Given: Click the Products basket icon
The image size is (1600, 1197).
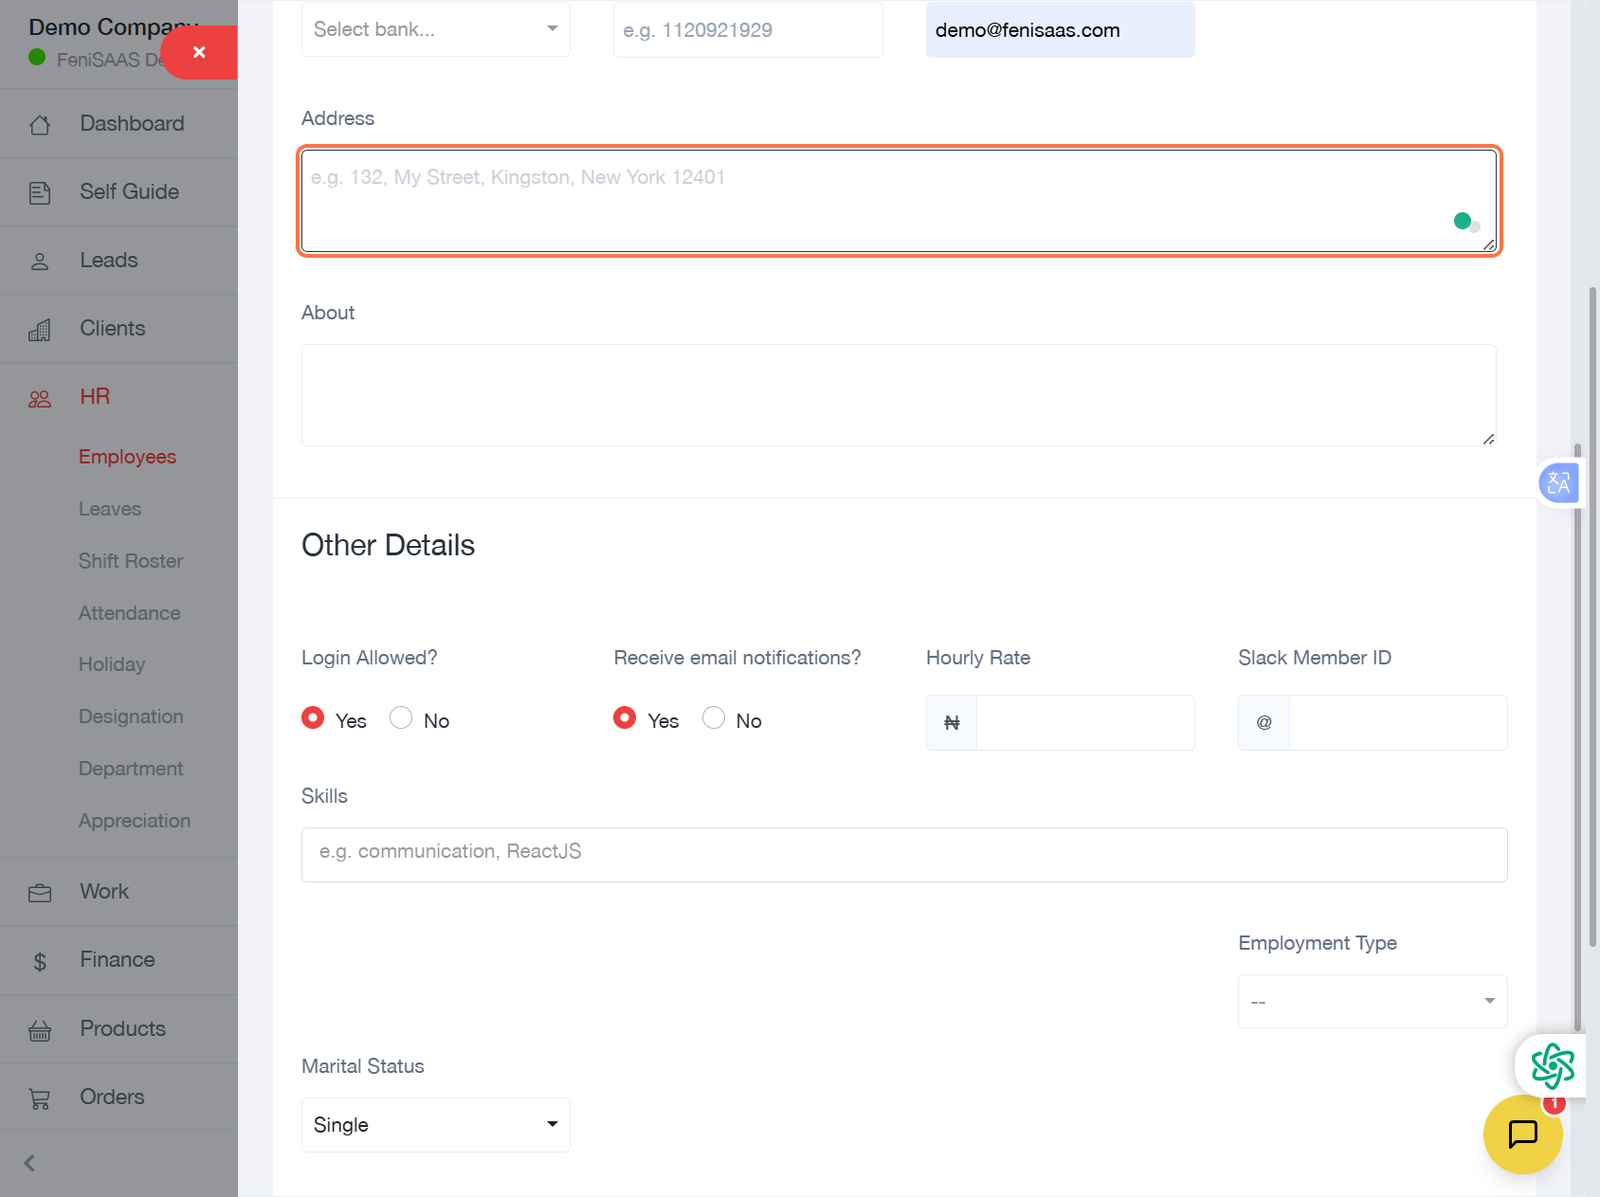Looking at the screenshot, I should (40, 1030).
